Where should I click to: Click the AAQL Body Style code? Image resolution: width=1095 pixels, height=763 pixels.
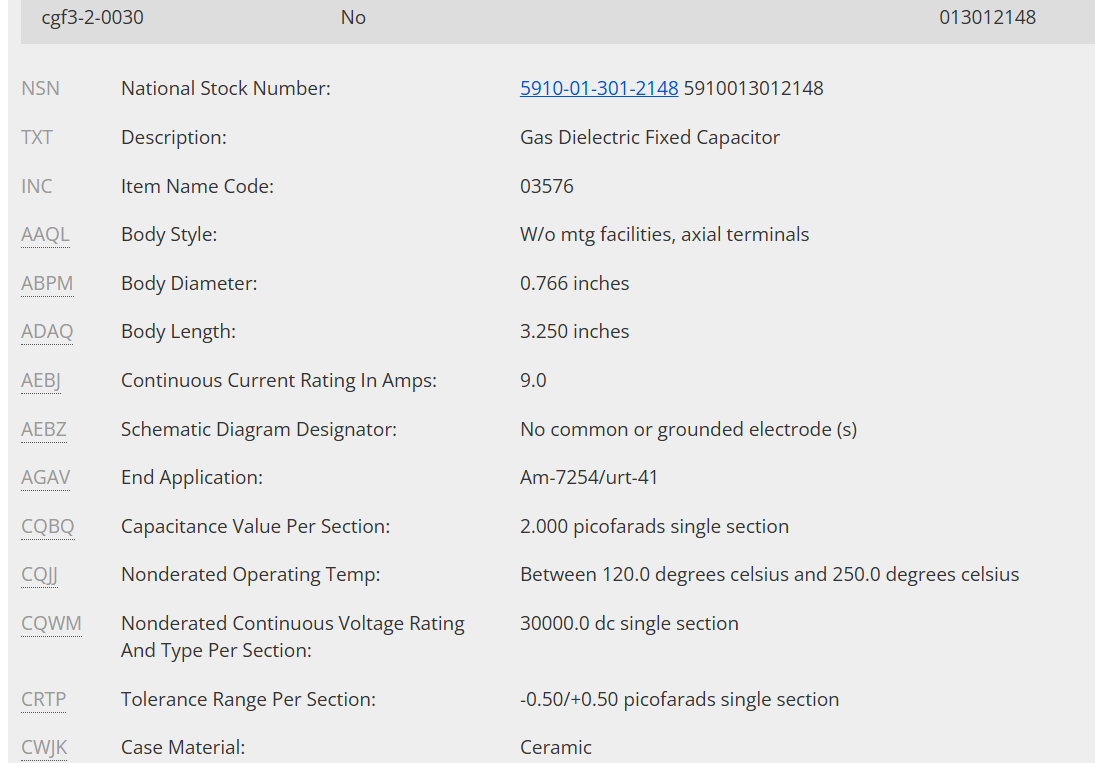tap(45, 235)
